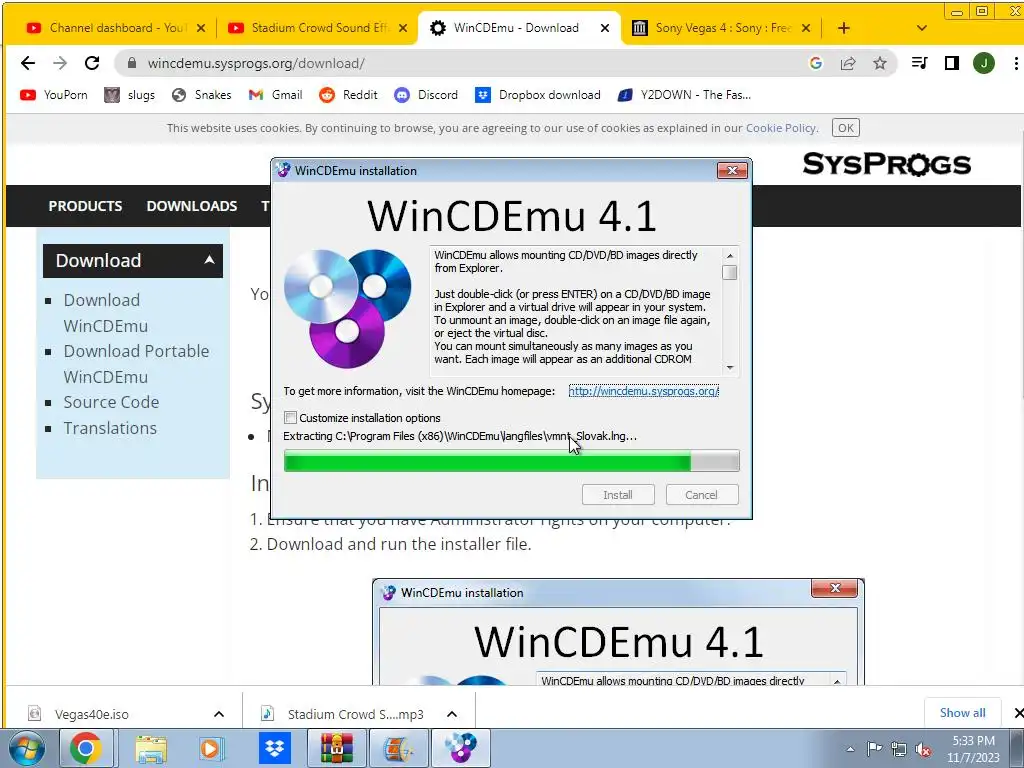This screenshot has height=768, width=1024.
Task: Open the Y2DOWN bookmark
Action: [x=684, y=95]
